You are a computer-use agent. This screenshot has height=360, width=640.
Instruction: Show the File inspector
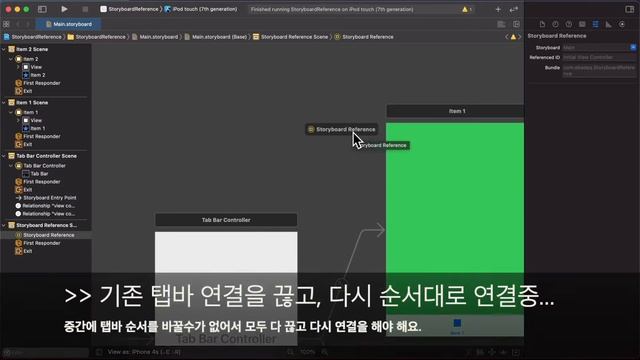[x=542, y=24]
